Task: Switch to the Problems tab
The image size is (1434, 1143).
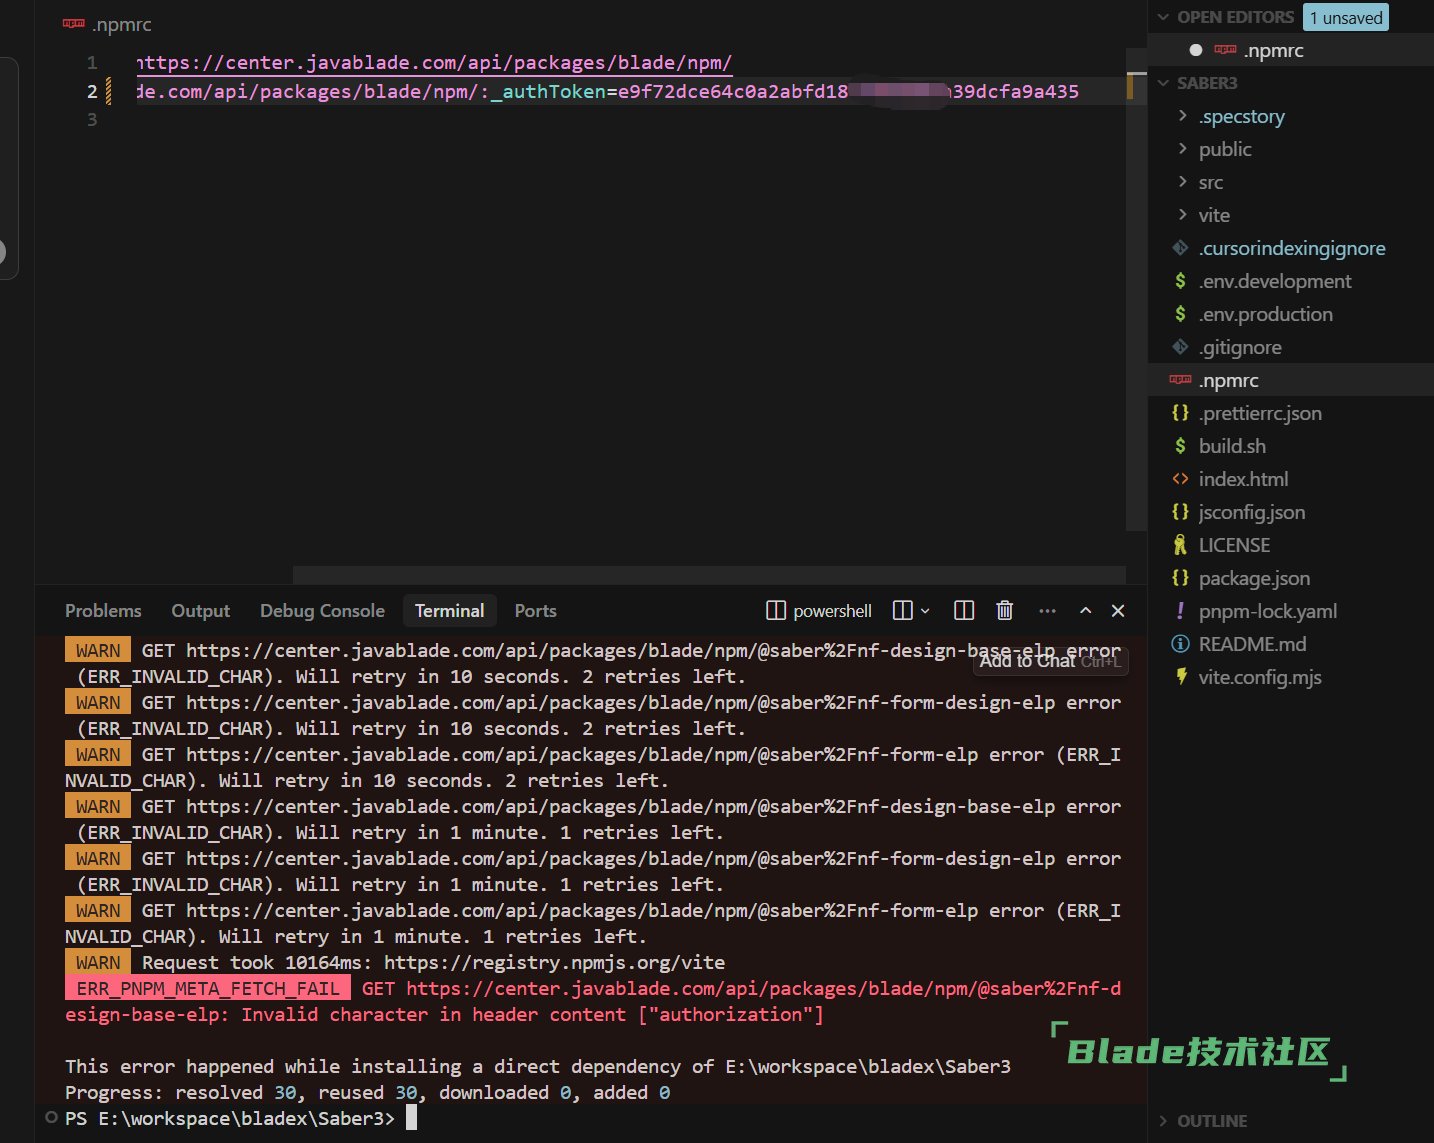Action: pyautogui.click(x=103, y=610)
